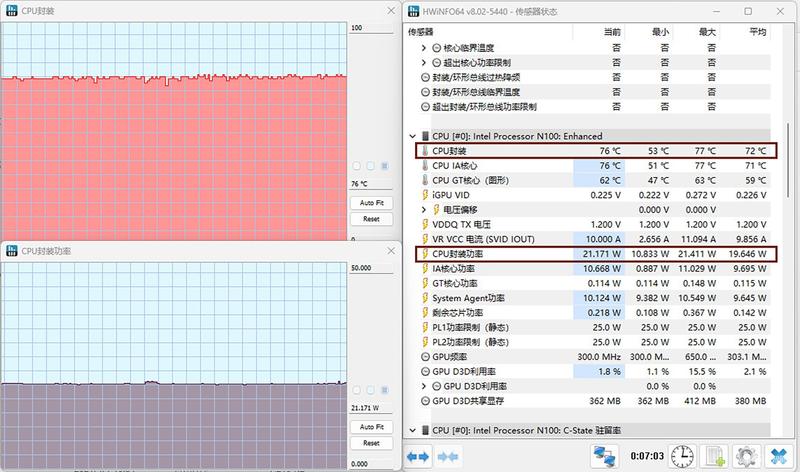Viewport: 800px width, 472px height.
Task: Click the 0:07:03 elapsed time readout
Action: pyautogui.click(x=647, y=456)
